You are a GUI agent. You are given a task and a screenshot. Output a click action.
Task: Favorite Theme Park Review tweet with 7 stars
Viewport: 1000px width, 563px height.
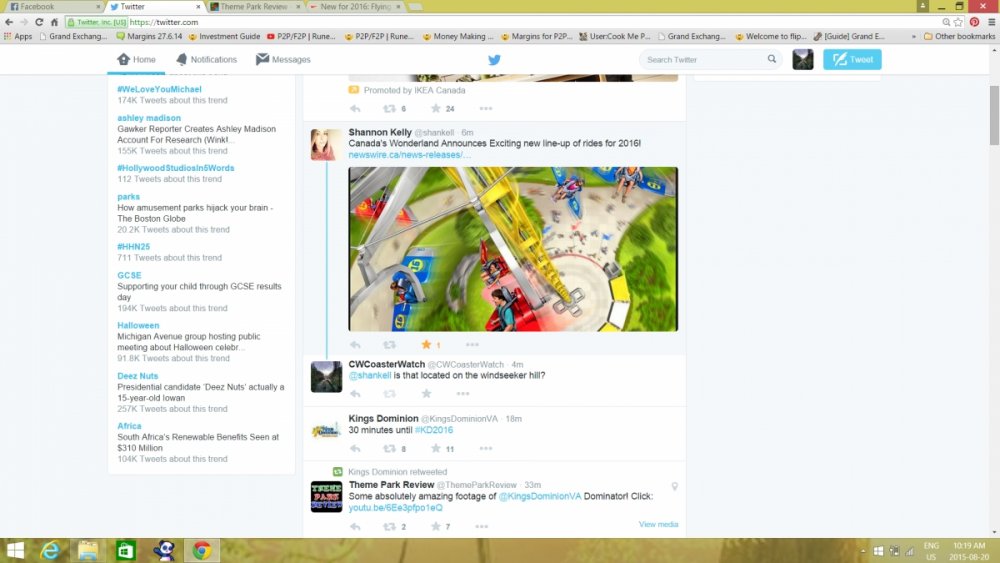[436, 527]
